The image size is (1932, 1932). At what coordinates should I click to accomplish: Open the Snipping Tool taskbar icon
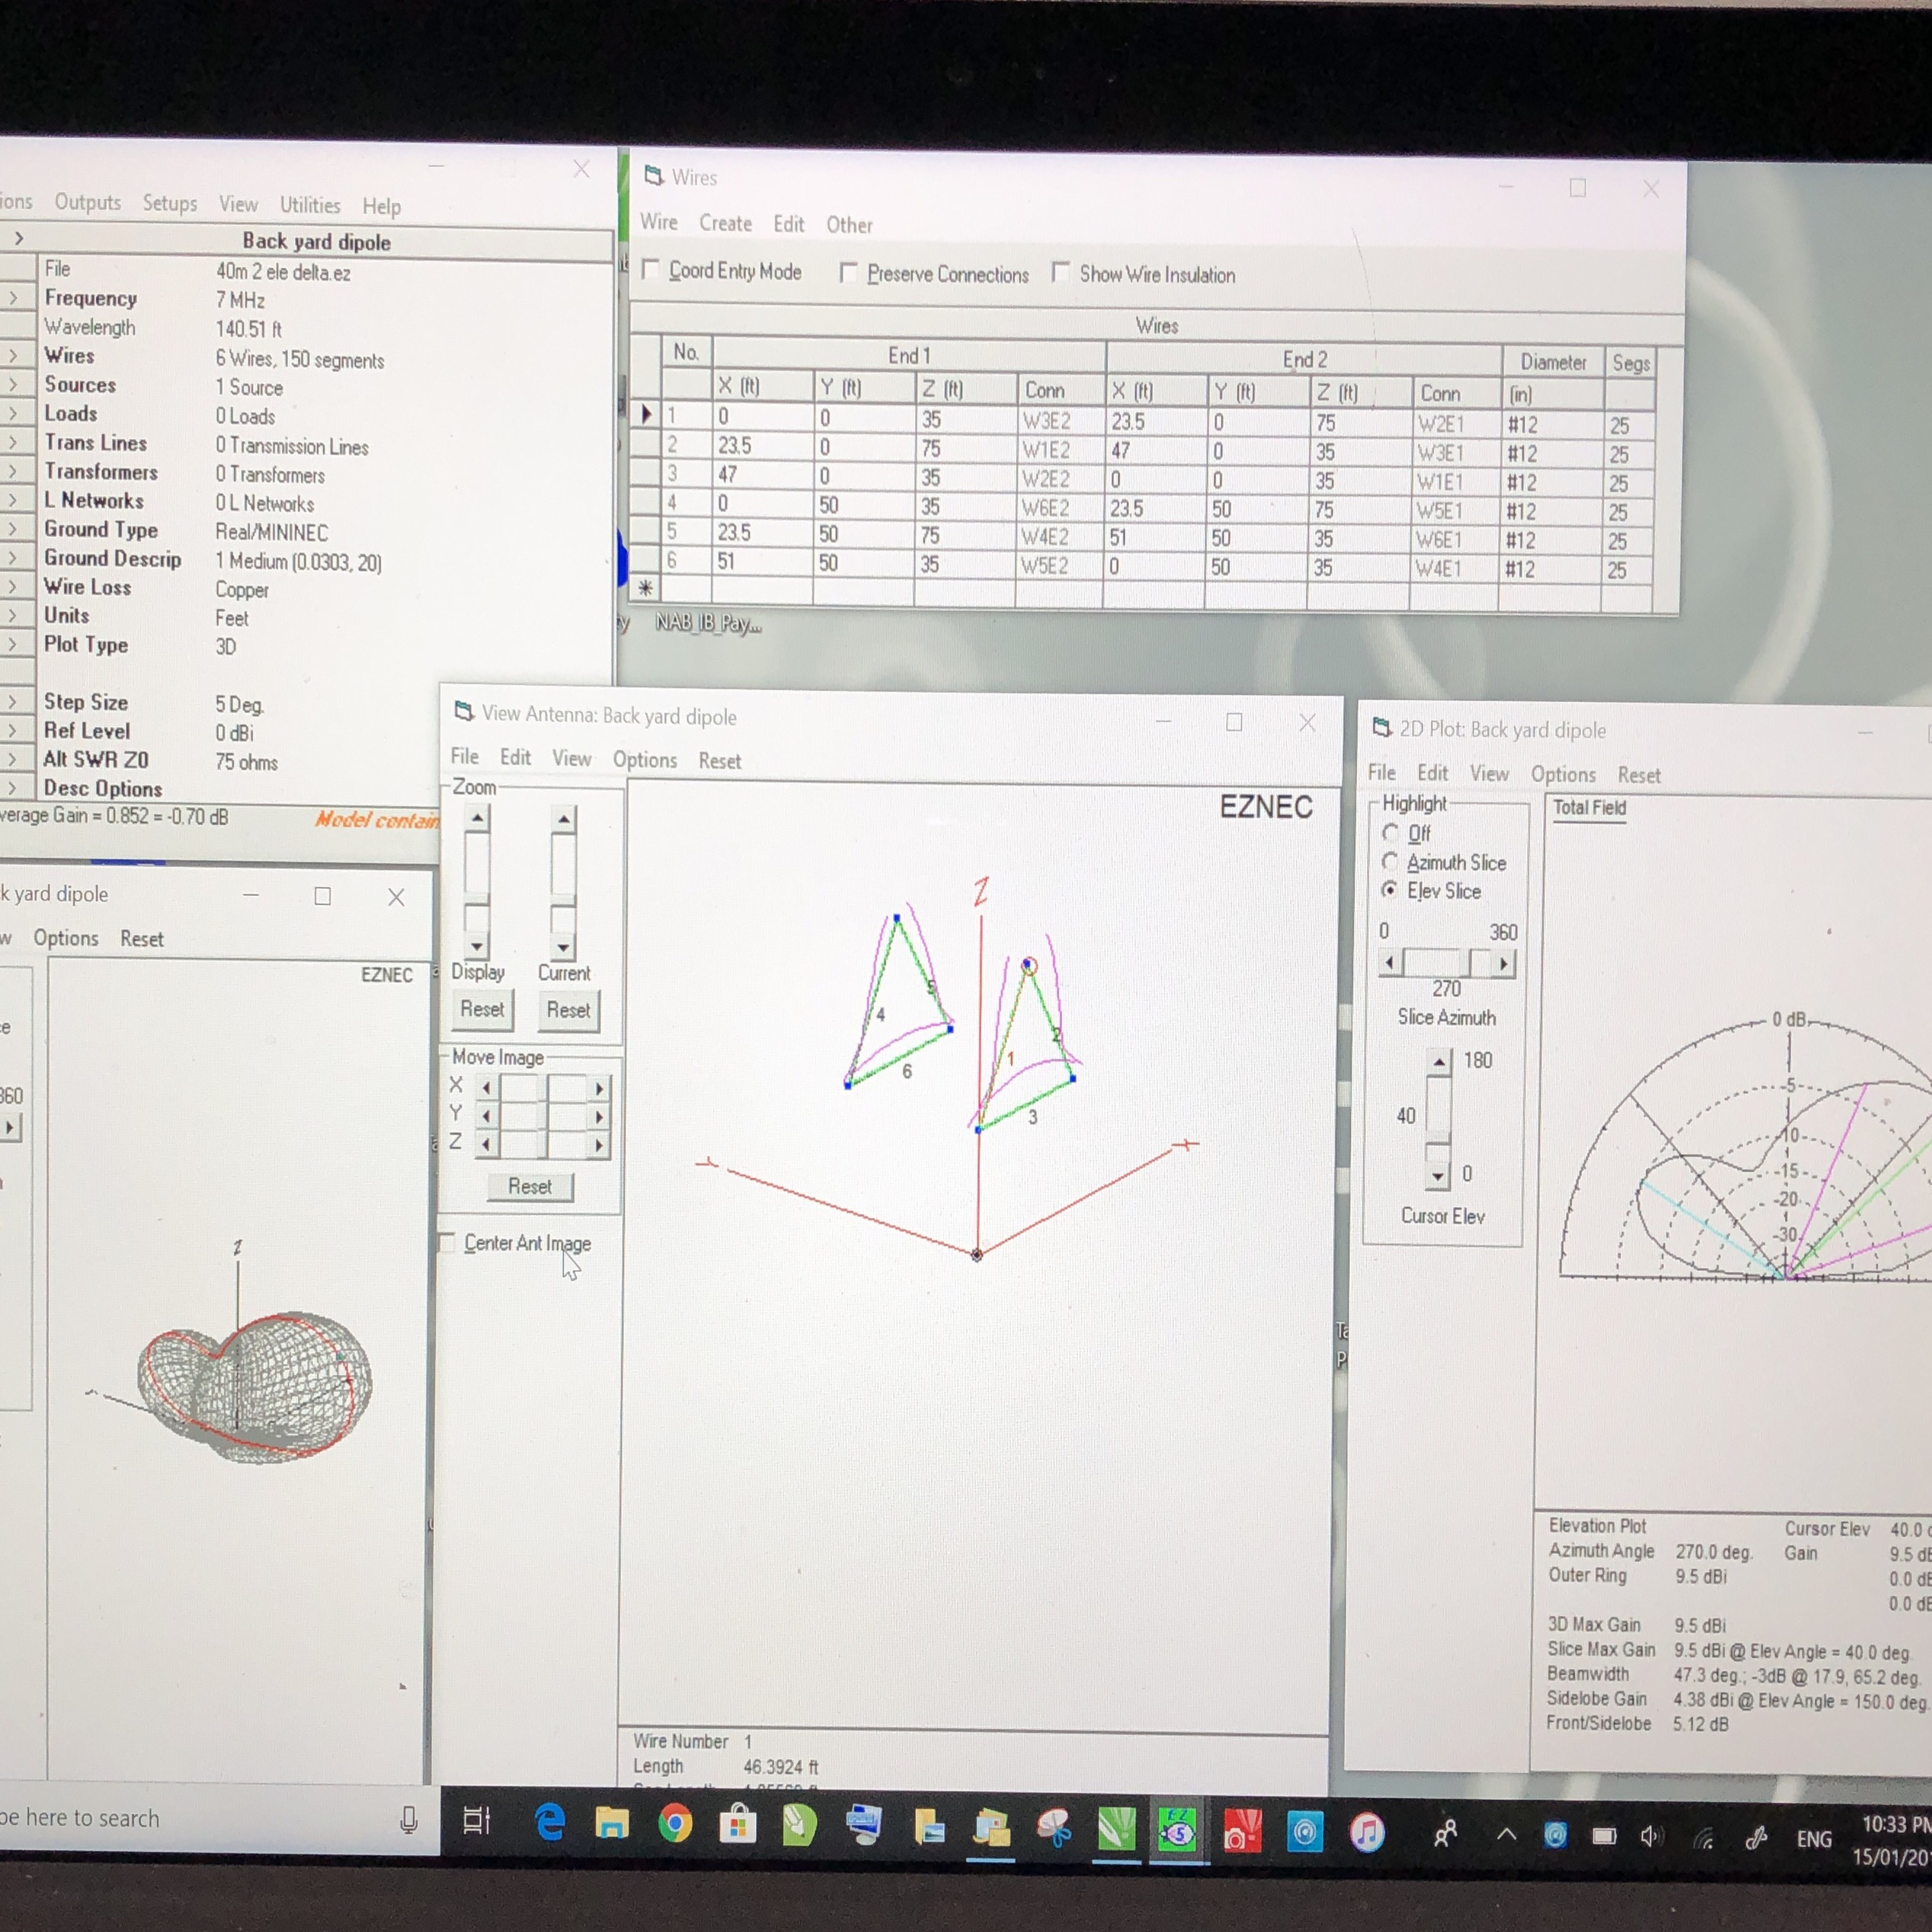click(1054, 1828)
